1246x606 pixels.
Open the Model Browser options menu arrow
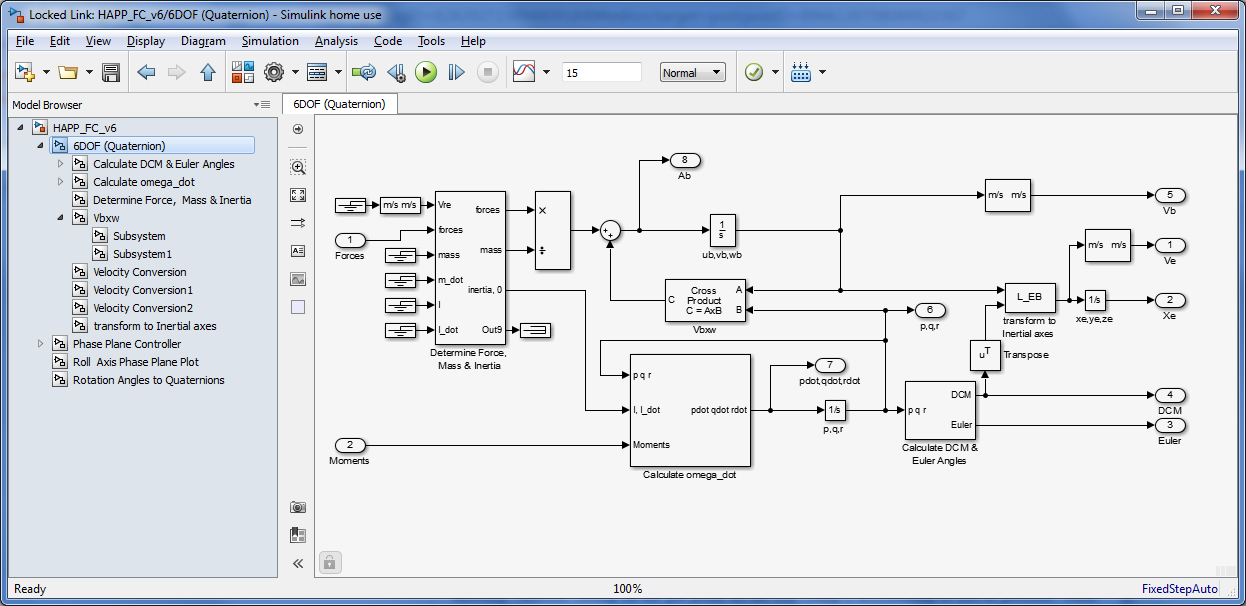(263, 105)
